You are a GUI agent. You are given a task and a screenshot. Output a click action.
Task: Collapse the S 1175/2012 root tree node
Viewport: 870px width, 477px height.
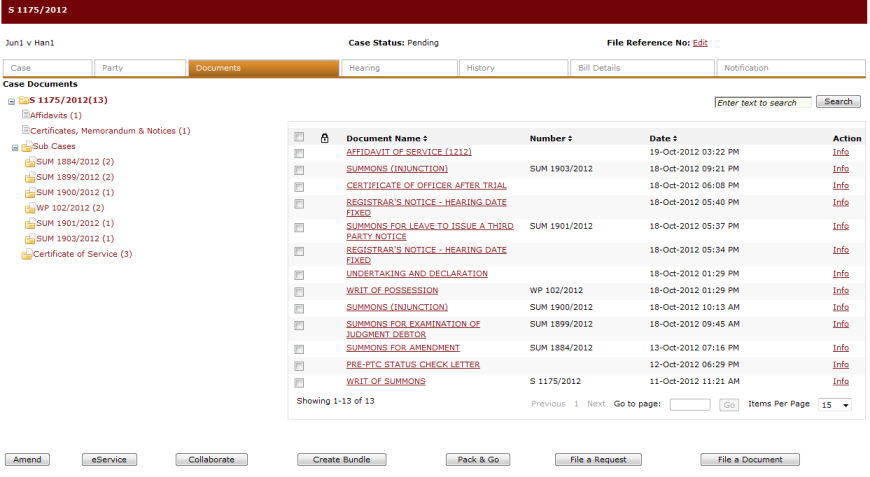coord(11,101)
